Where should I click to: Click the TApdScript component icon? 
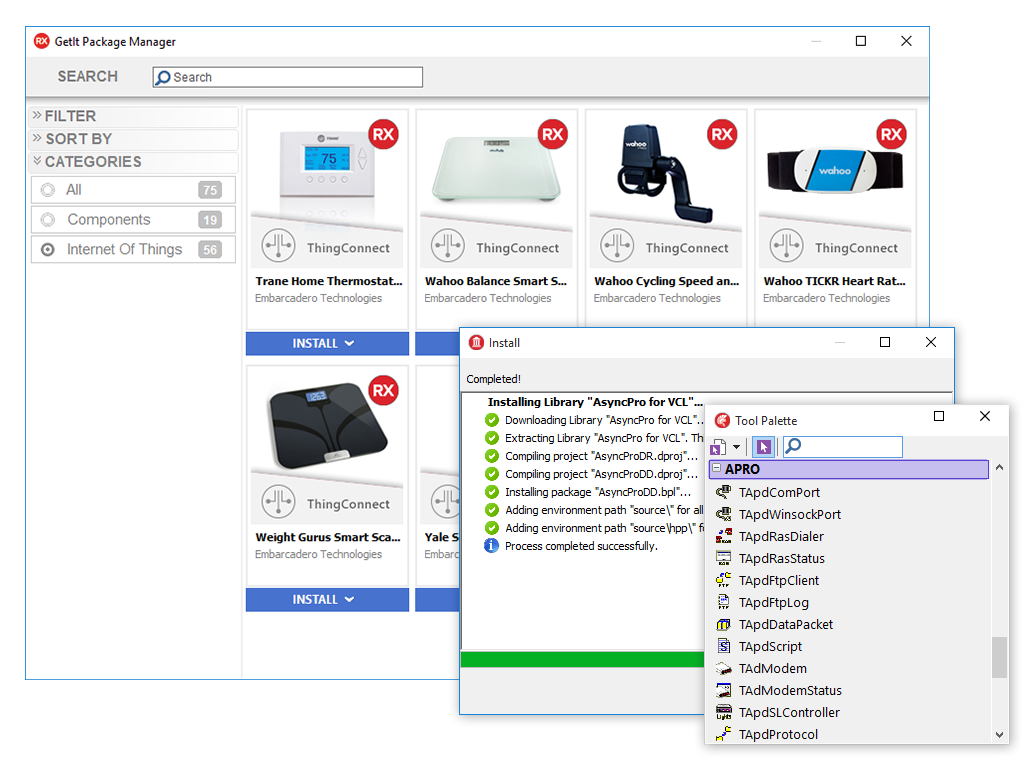point(723,647)
